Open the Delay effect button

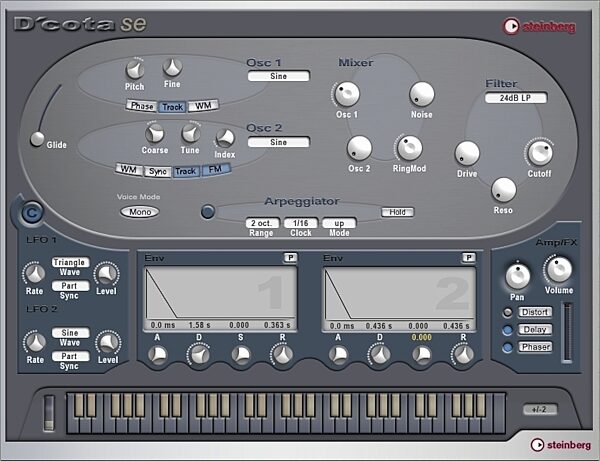click(535, 330)
